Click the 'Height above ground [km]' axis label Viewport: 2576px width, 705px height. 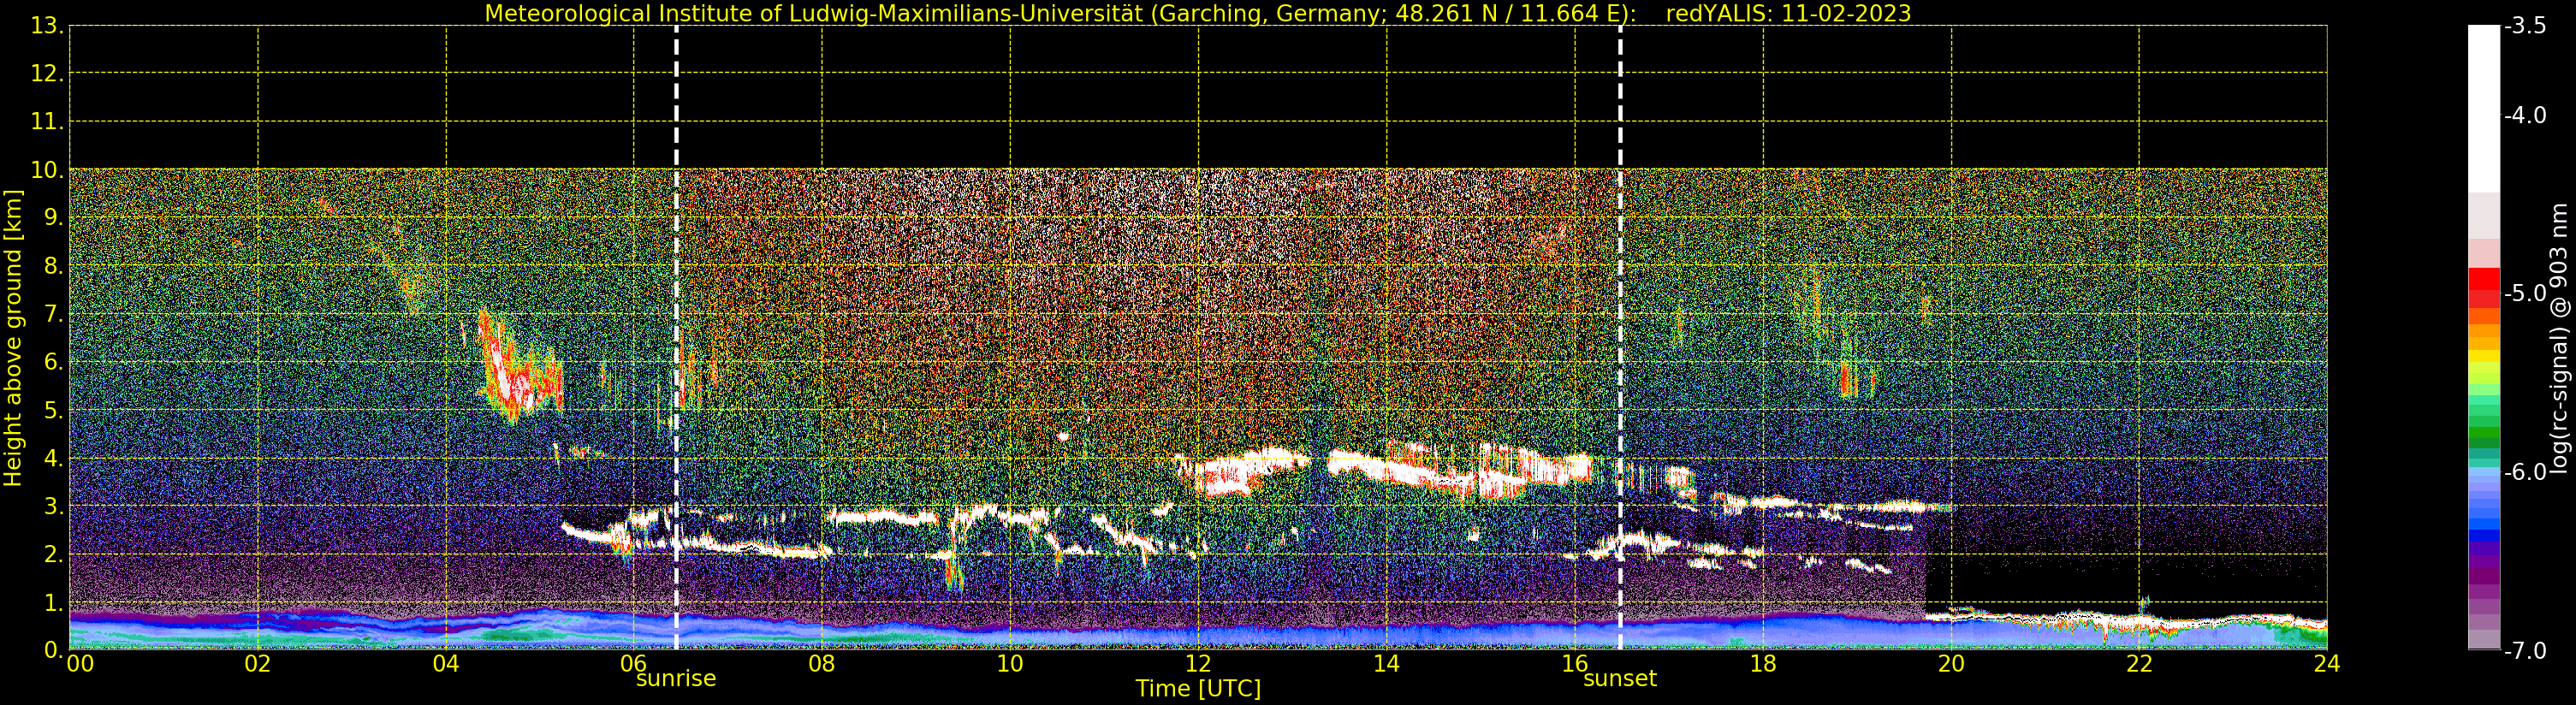coord(13,338)
